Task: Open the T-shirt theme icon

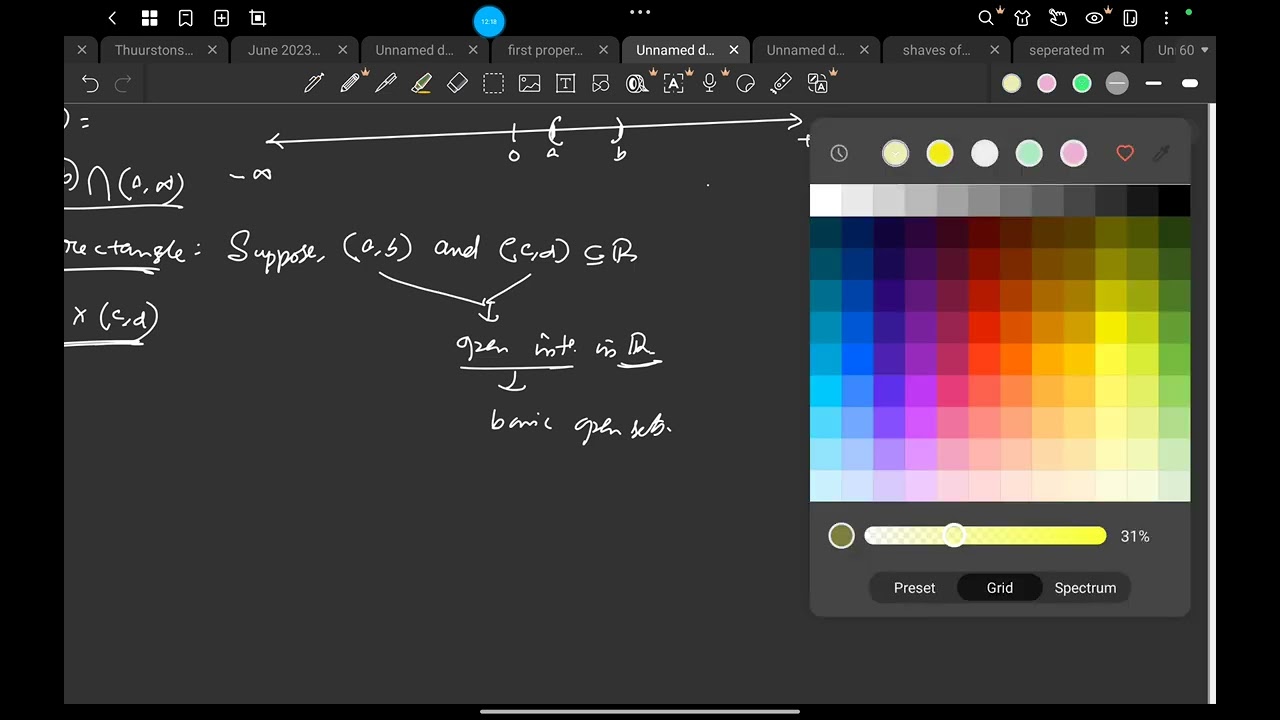Action: click(x=1022, y=18)
